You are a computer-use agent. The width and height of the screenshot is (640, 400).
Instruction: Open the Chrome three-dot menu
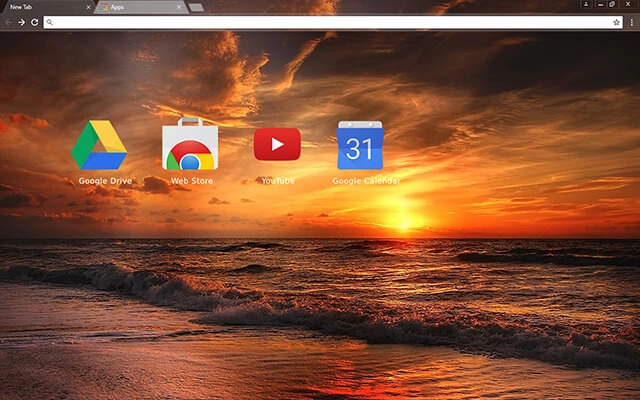click(631, 22)
